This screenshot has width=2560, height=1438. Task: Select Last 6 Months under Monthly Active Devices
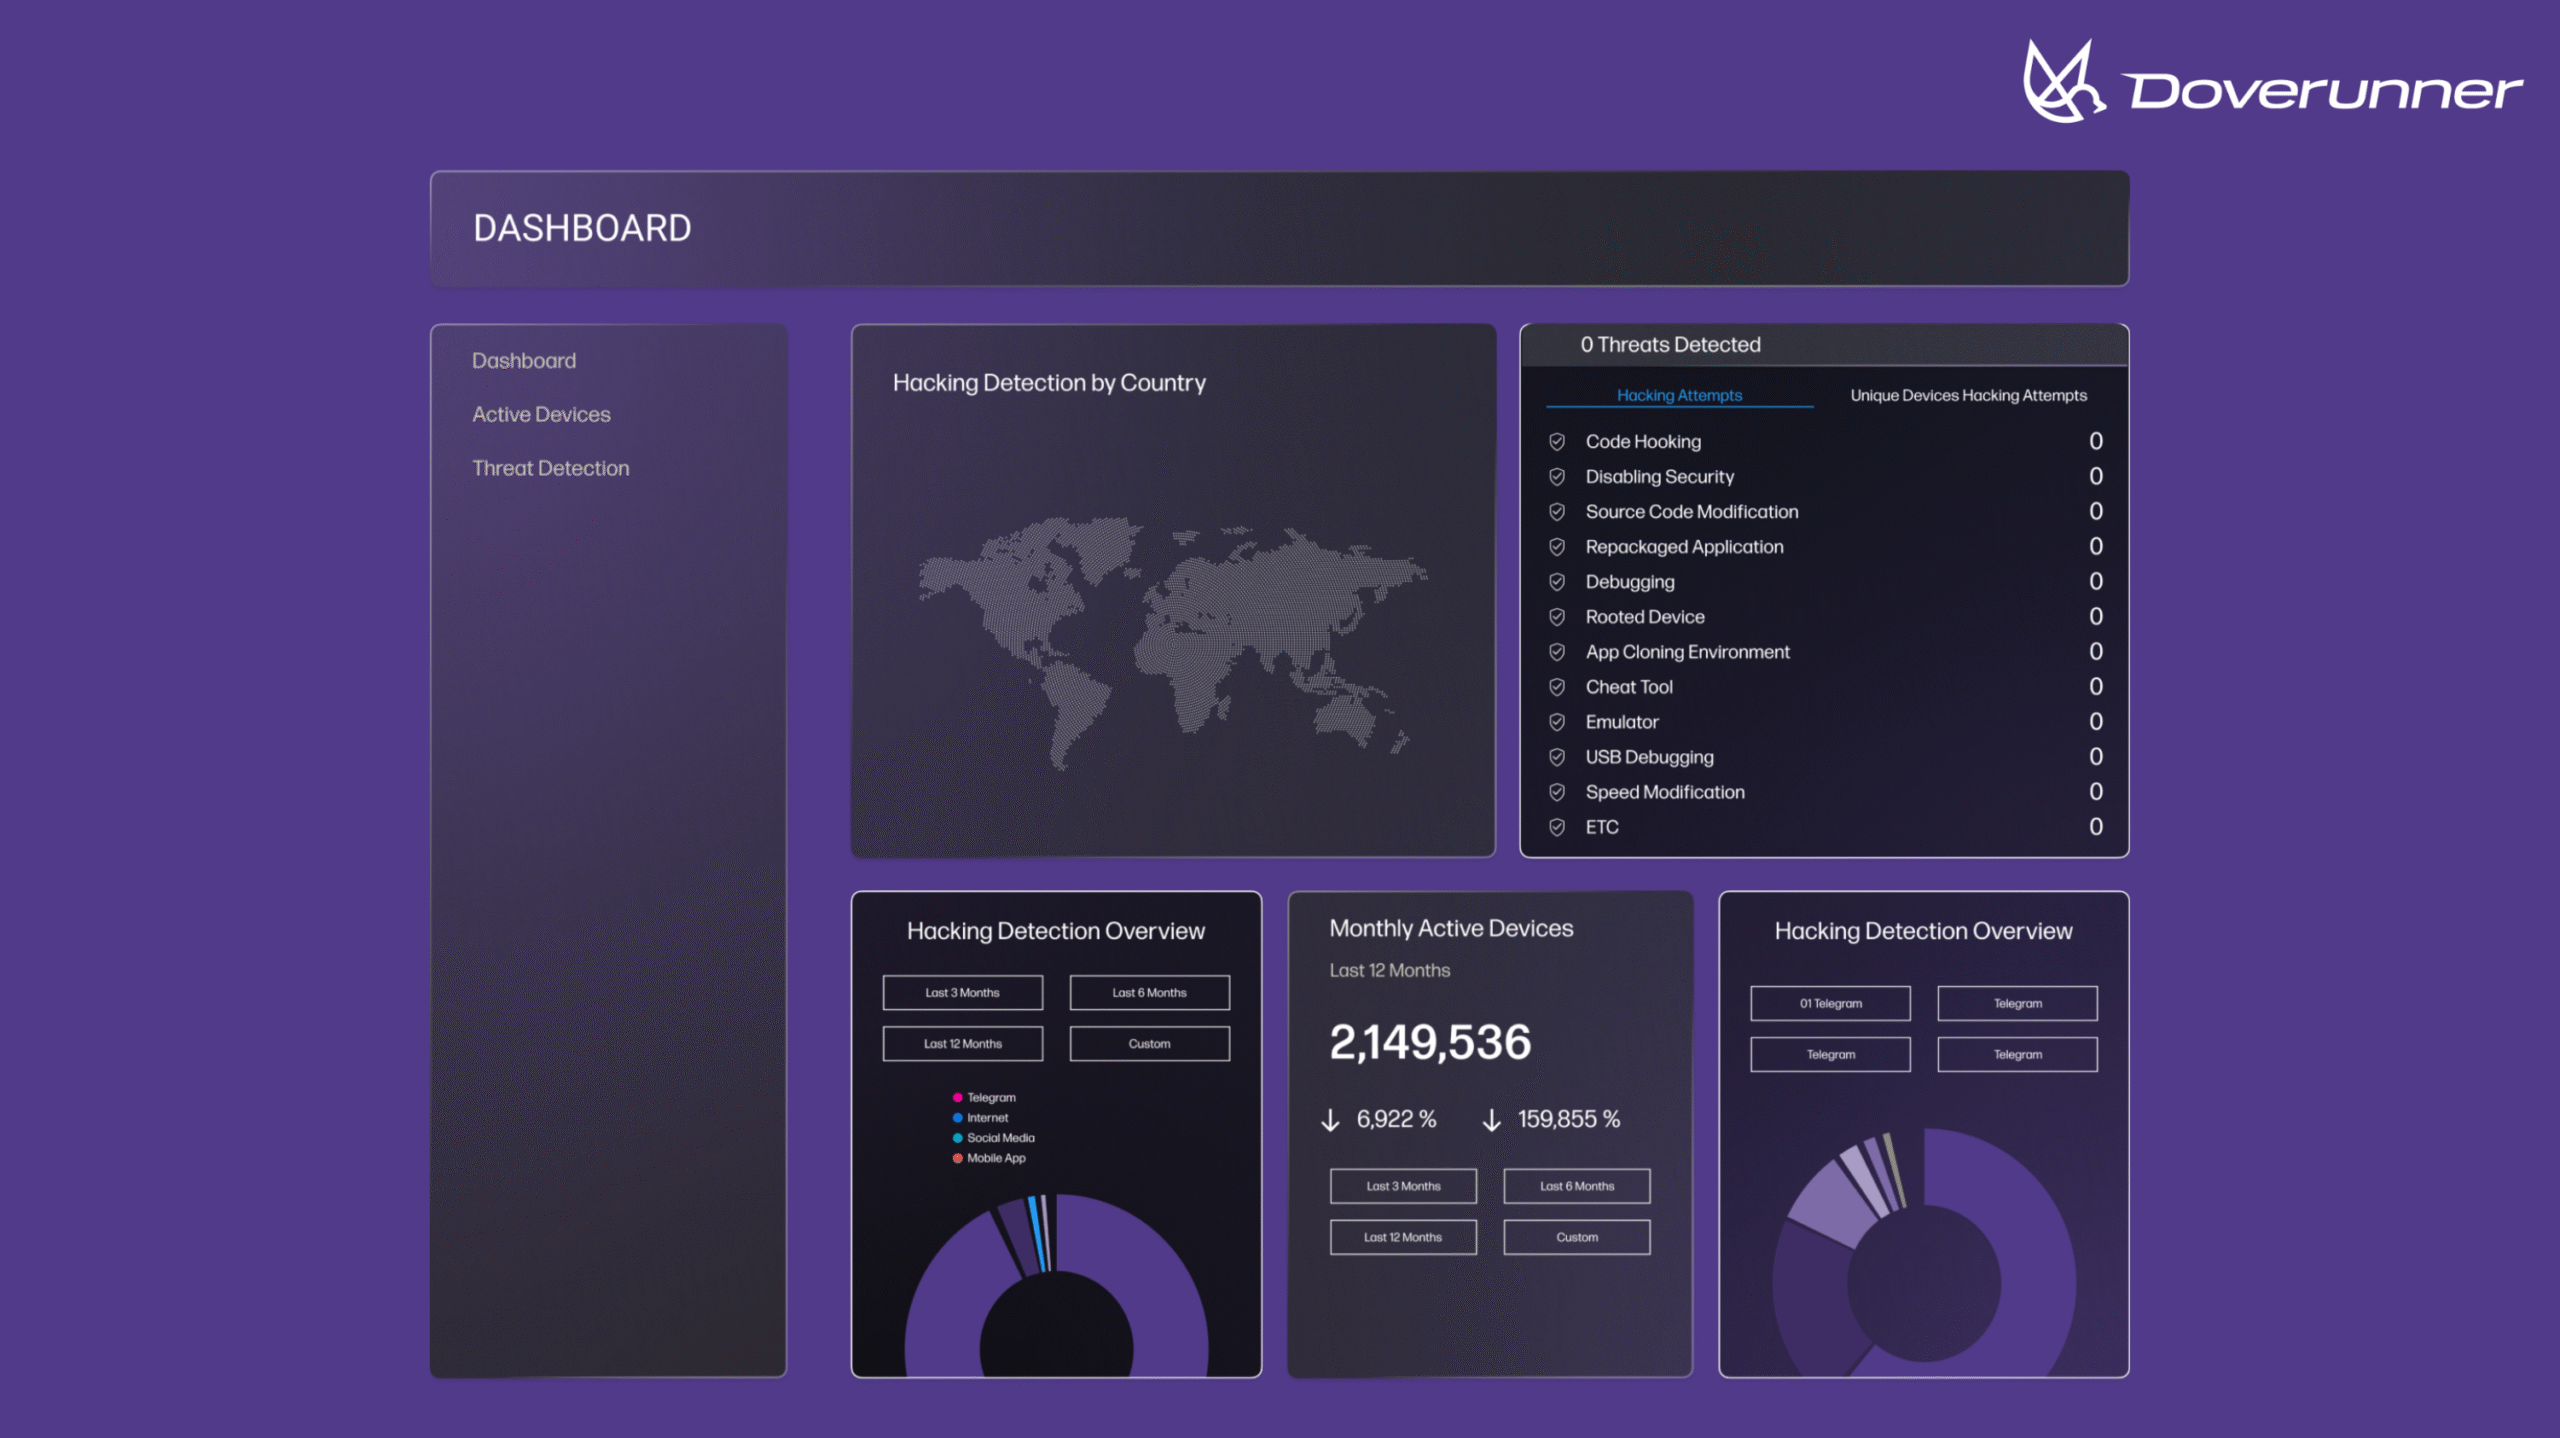1577,1186
